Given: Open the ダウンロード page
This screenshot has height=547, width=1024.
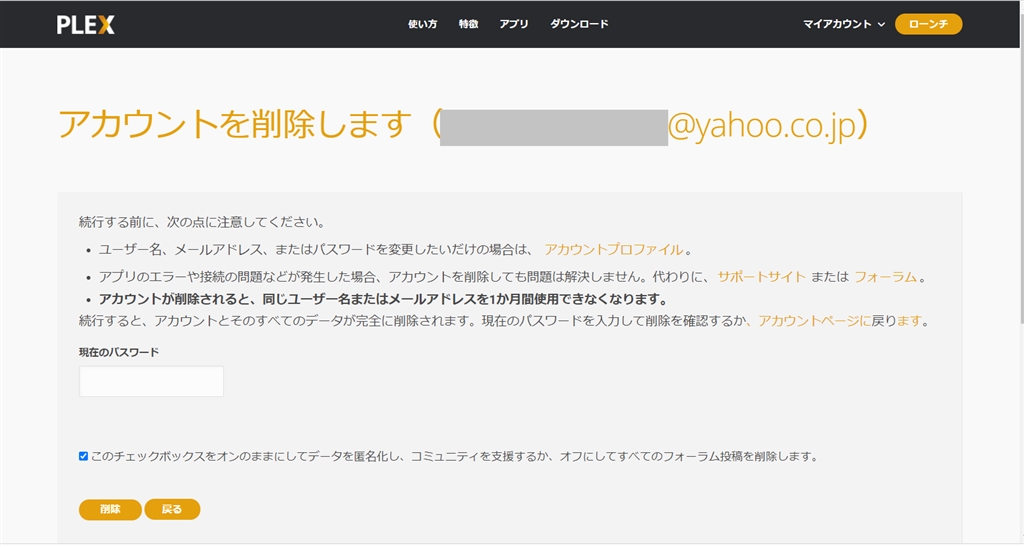Looking at the screenshot, I should [x=579, y=24].
